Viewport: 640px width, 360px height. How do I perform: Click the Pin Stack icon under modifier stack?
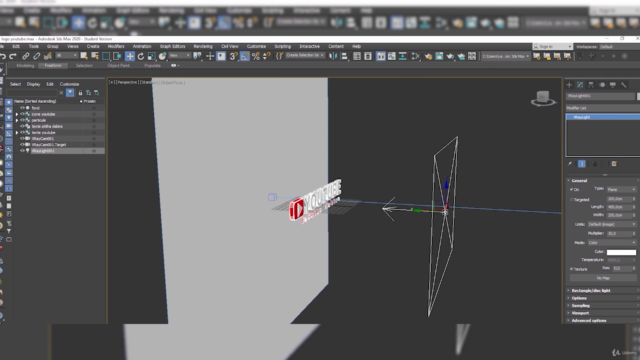point(570,164)
